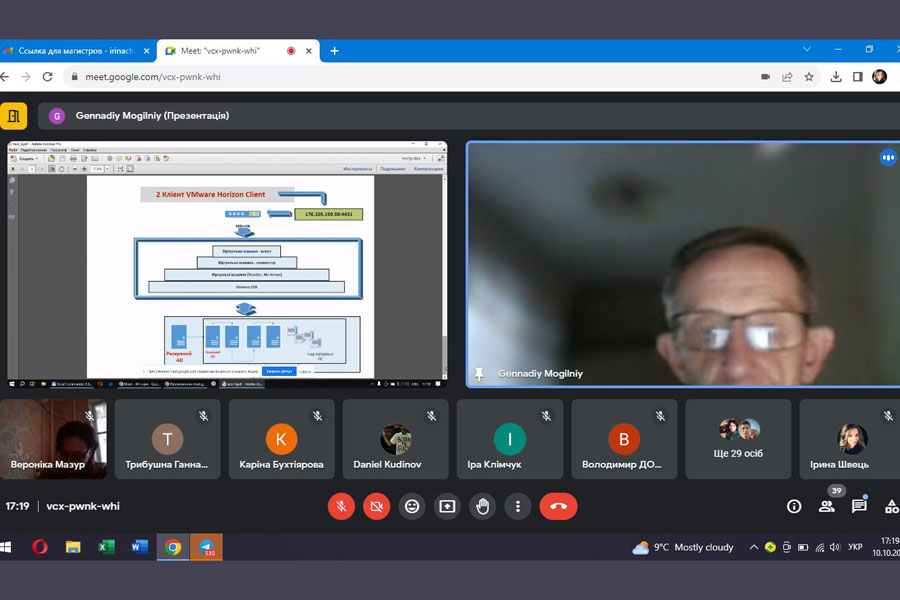Open the 'Ще 29 осіб' more participants tile
This screenshot has width=900, height=600.
click(x=738, y=439)
